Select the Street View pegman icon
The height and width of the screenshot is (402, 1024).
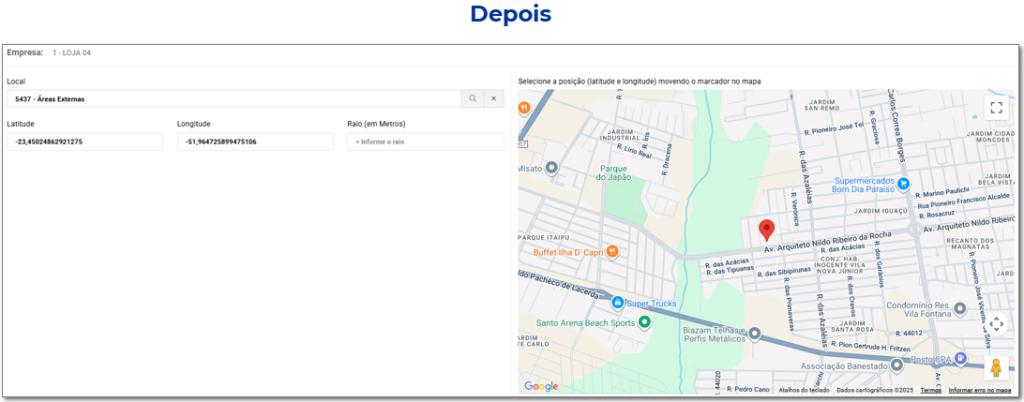(995, 367)
